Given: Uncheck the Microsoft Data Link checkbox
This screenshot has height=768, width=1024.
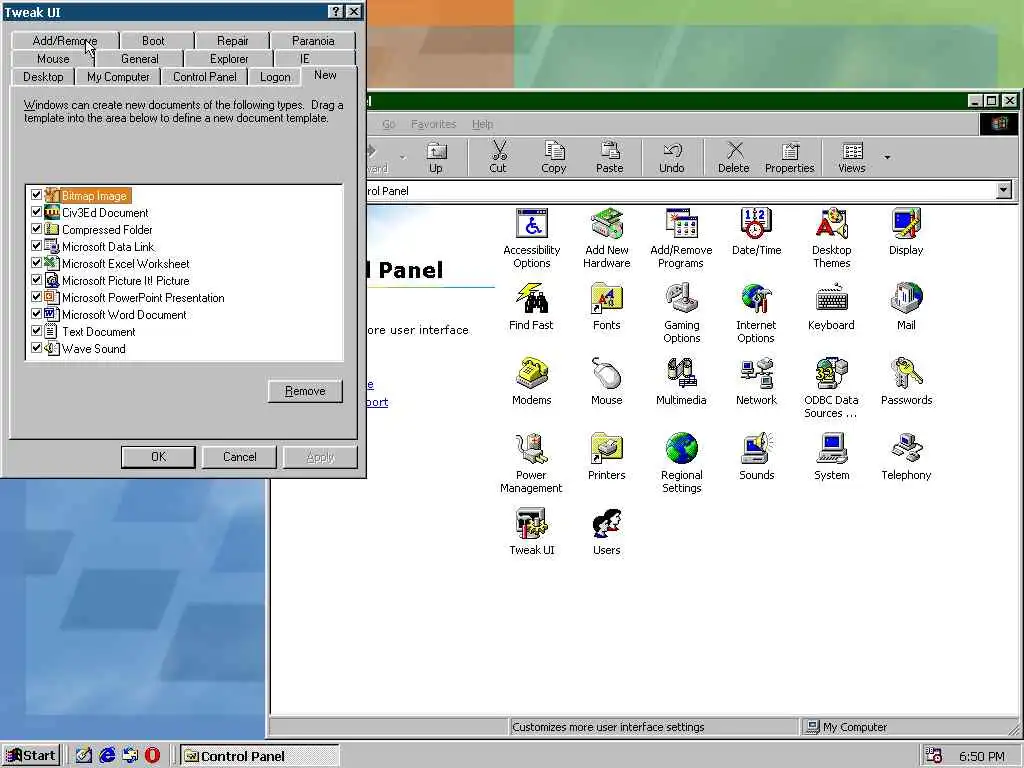Looking at the screenshot, I should tap(37, 246).
